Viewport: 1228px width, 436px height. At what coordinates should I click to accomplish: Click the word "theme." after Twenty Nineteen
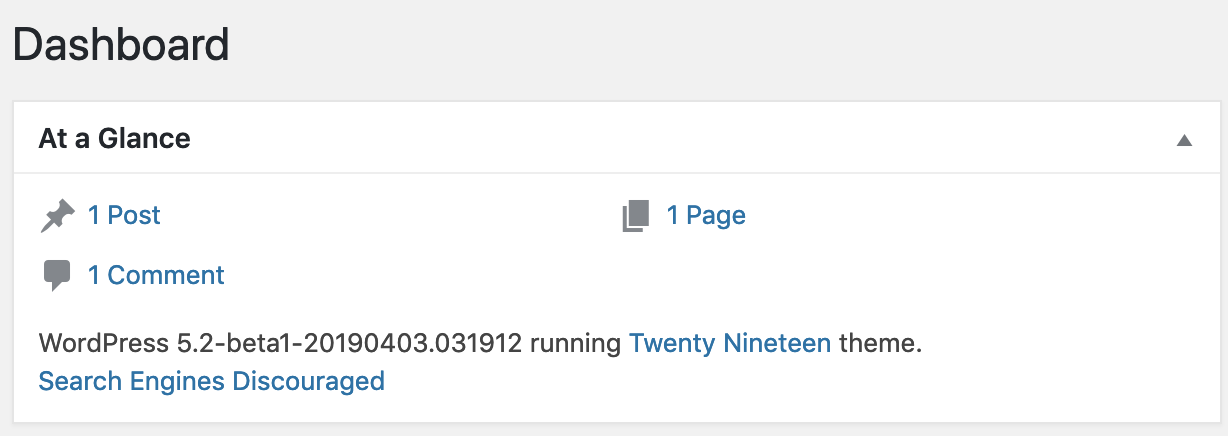(880, 344)
